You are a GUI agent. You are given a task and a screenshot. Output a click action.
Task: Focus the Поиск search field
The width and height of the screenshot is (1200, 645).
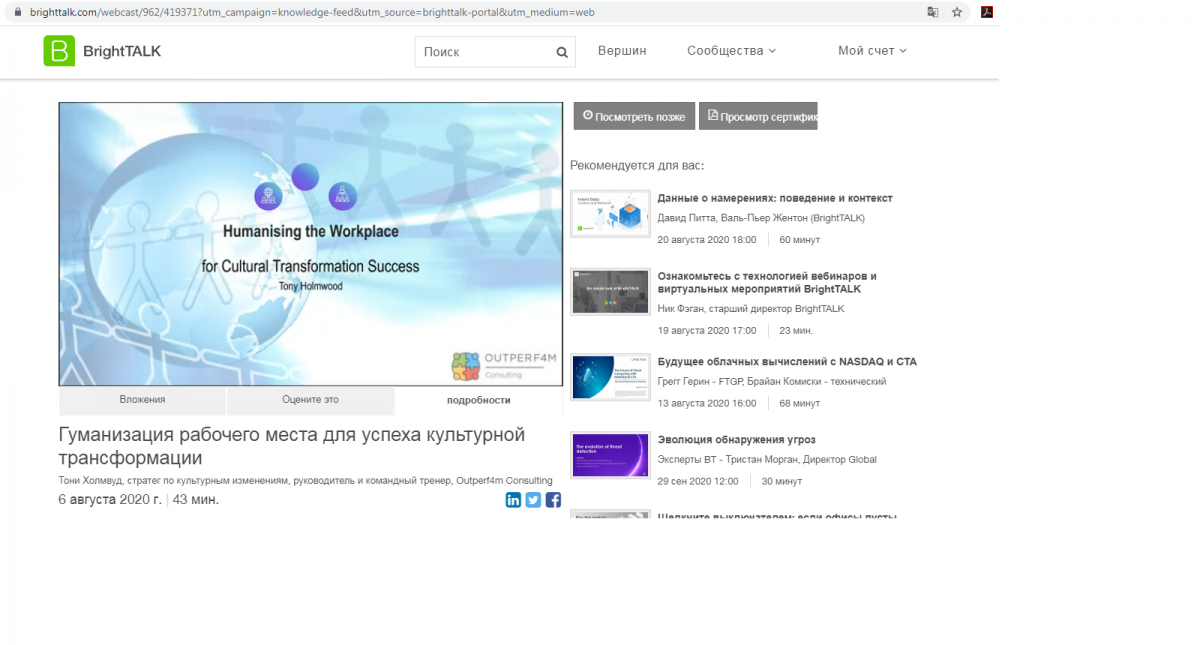coord(485,52)
